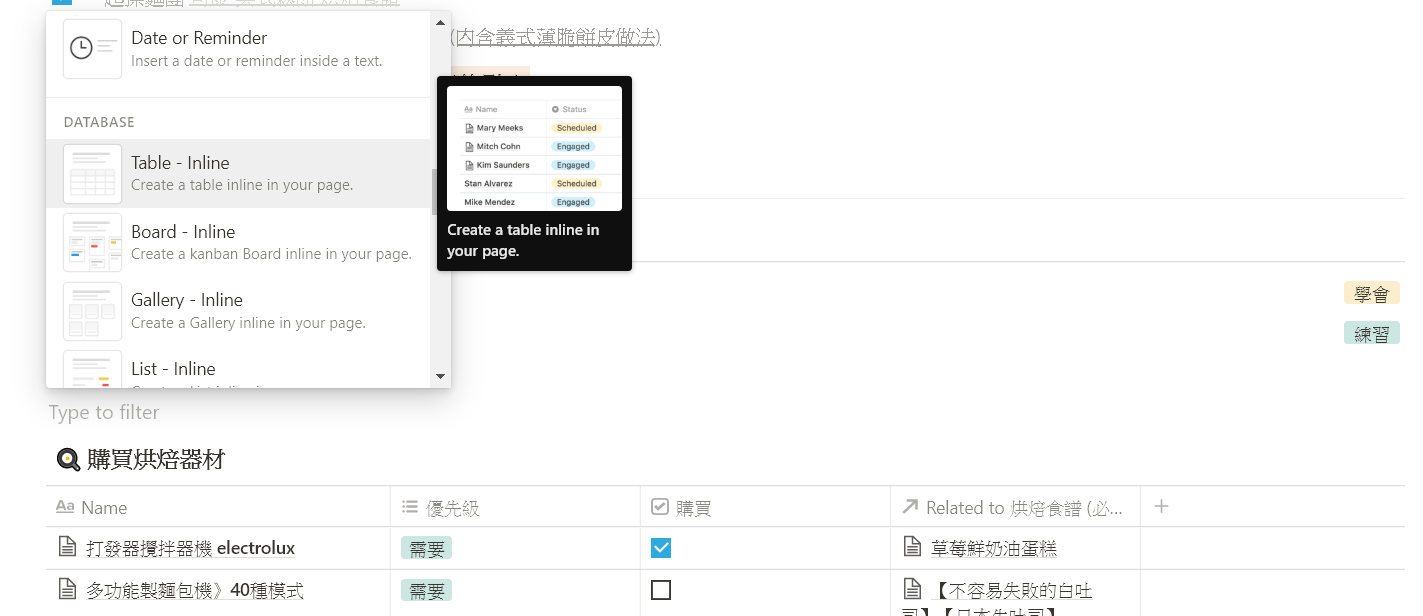Click the List - Inline icon
This screenshot has width=1423, height=616.
(92, 369)
